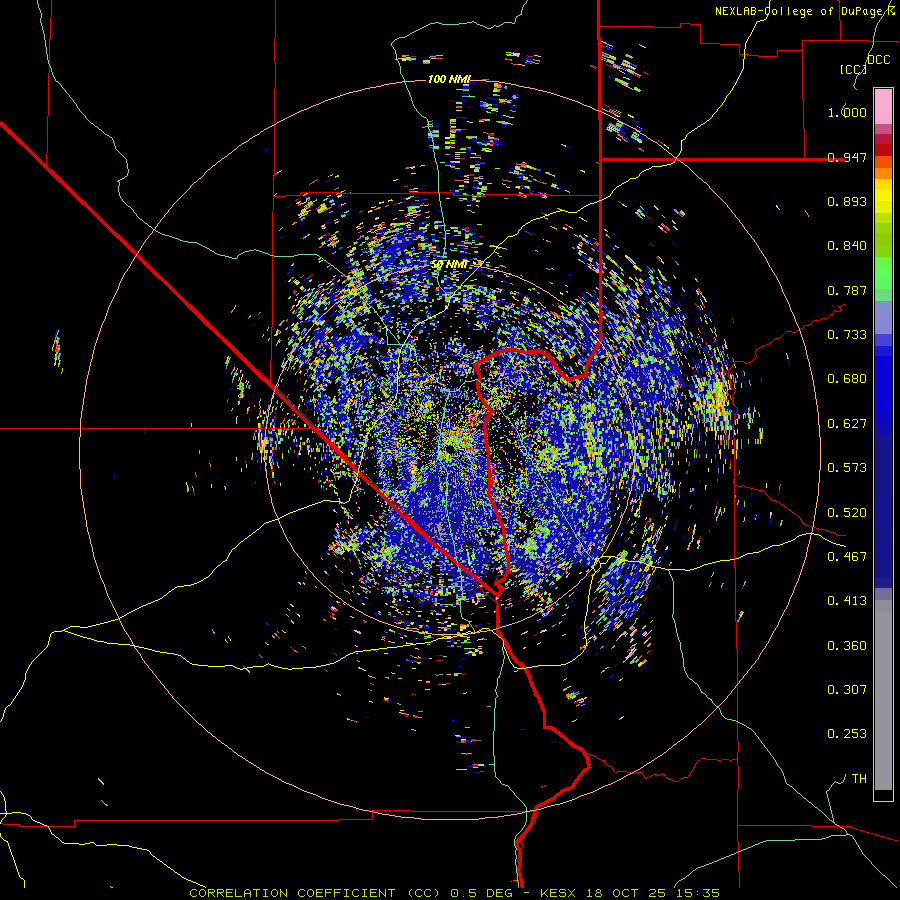Select the 0.307 scale value

pos(847,690)
